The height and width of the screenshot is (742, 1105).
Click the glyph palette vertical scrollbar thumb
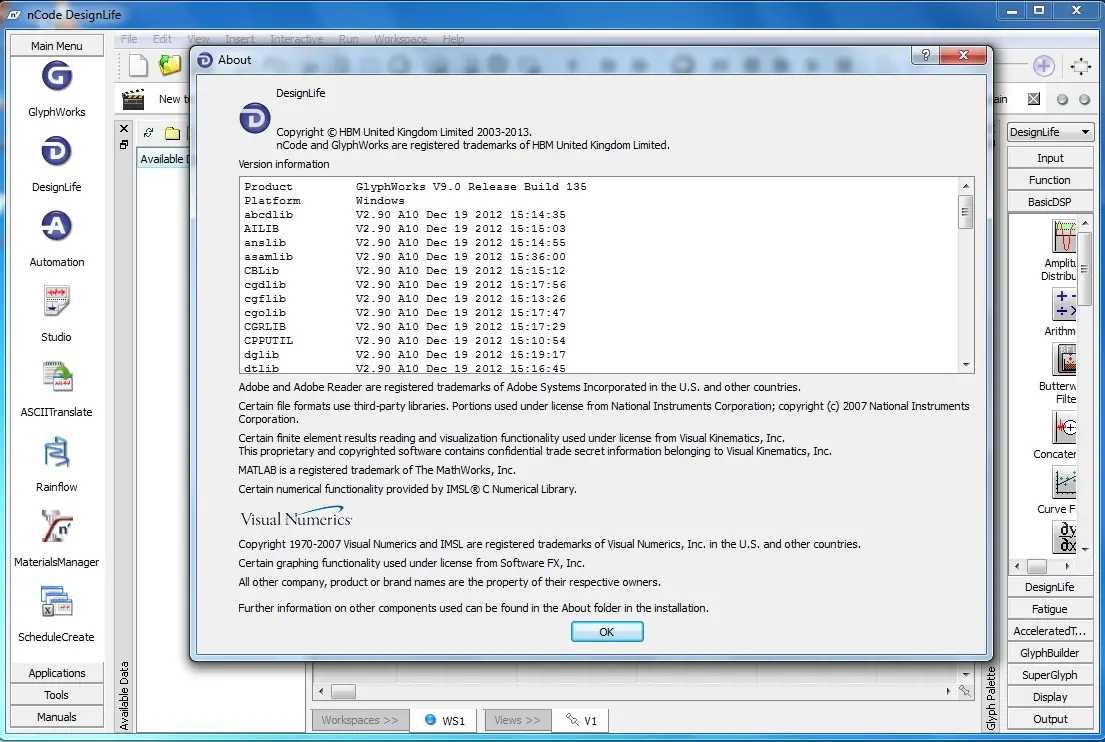1085,268
